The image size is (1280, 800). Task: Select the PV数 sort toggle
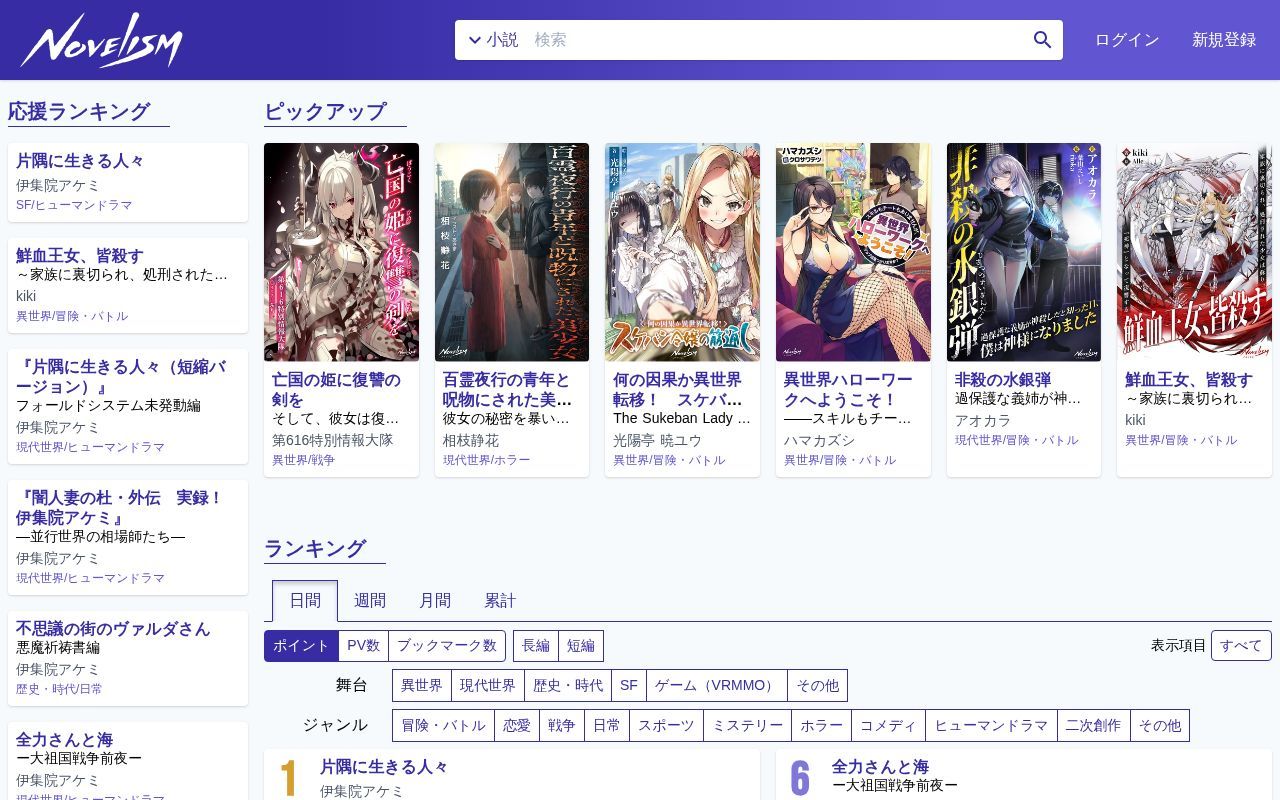363,646
